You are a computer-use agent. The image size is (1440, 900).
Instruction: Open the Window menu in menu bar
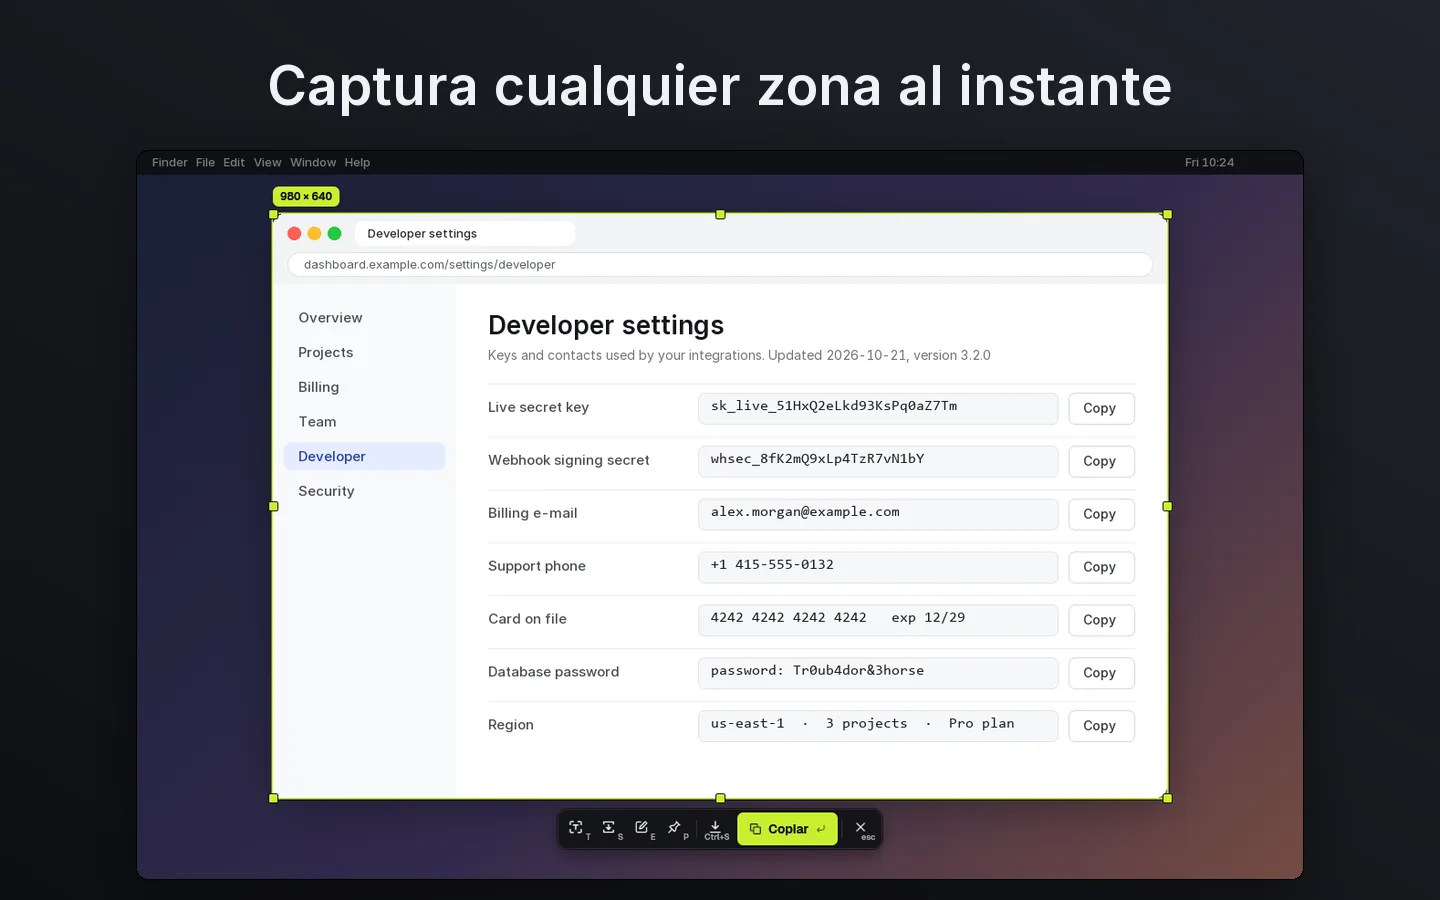[313, 162]
